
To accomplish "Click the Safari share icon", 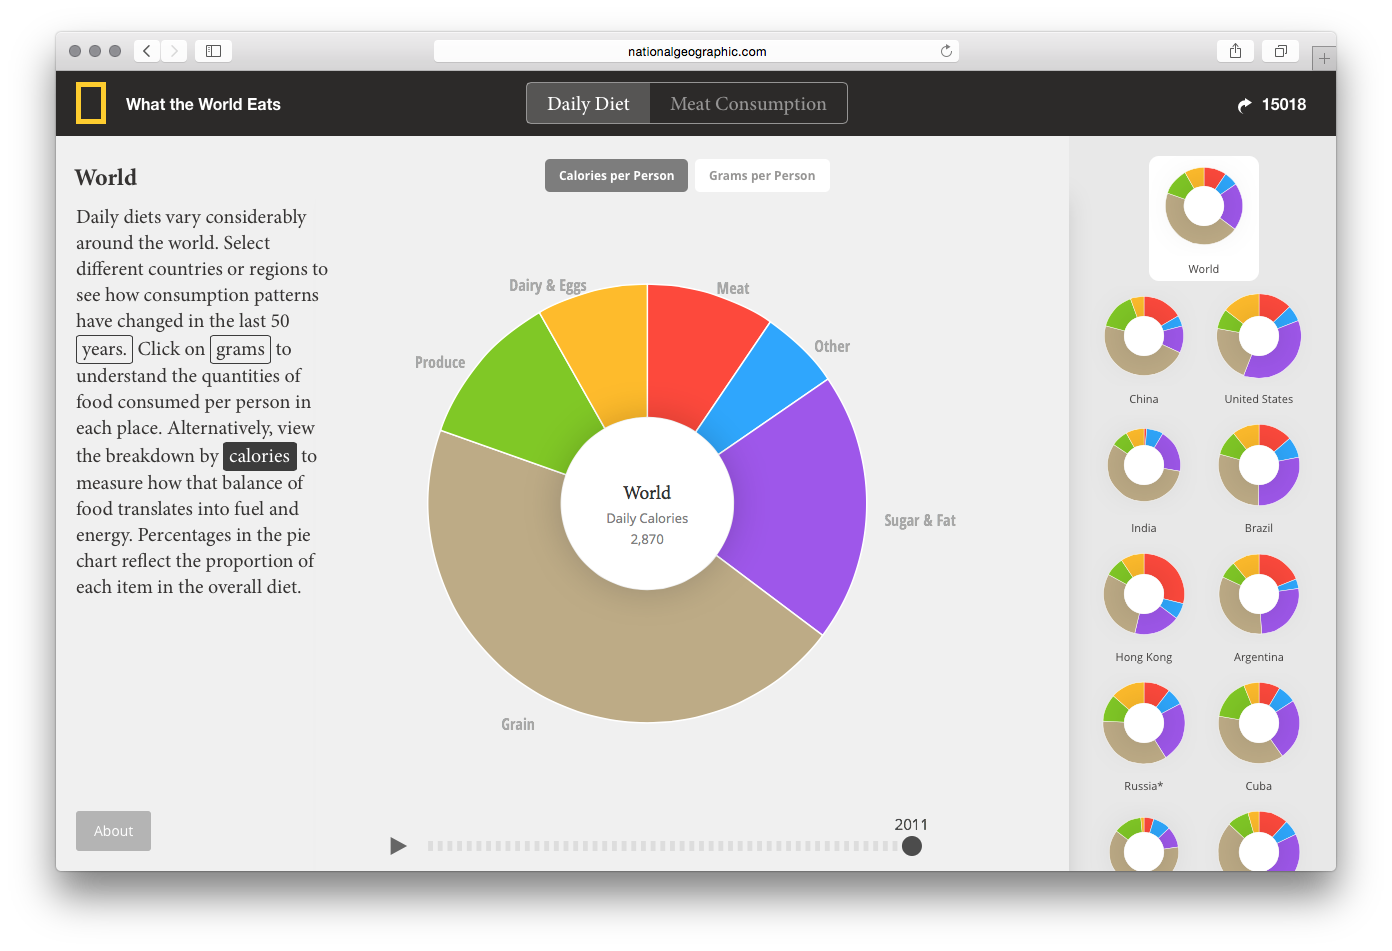I will (x=1235, y=51).
